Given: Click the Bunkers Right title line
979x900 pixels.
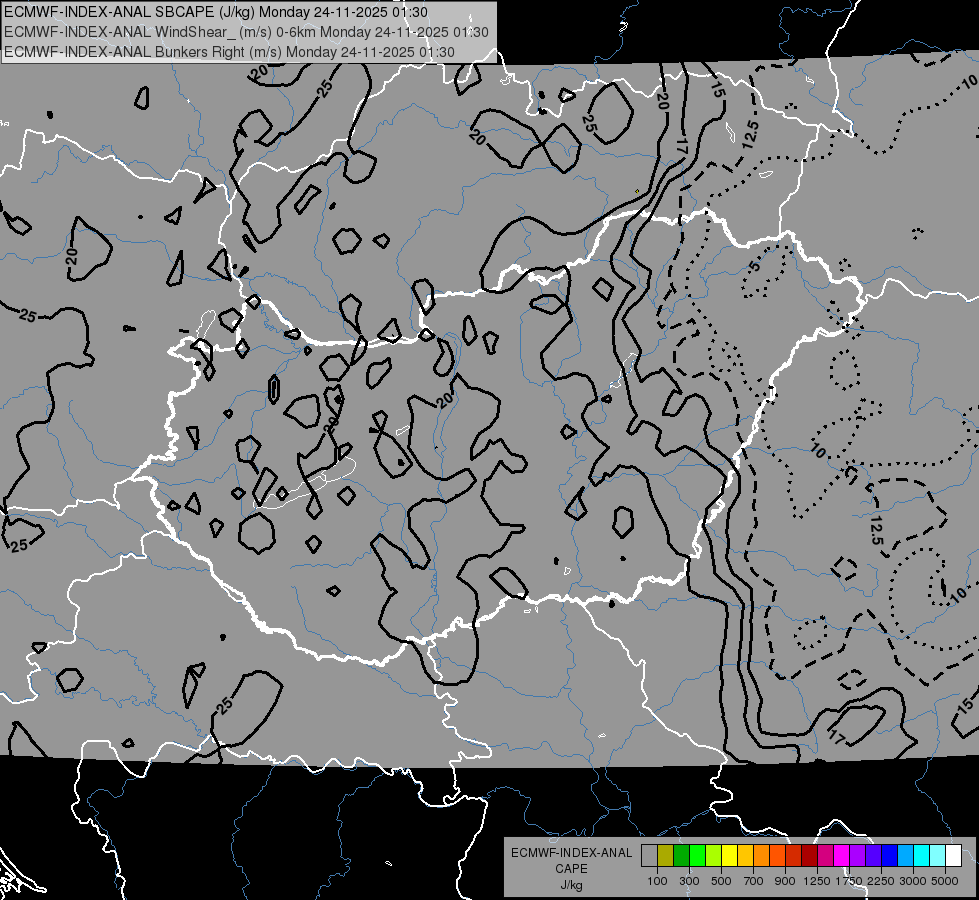Looking at the screenshot, I should (229, 52).
